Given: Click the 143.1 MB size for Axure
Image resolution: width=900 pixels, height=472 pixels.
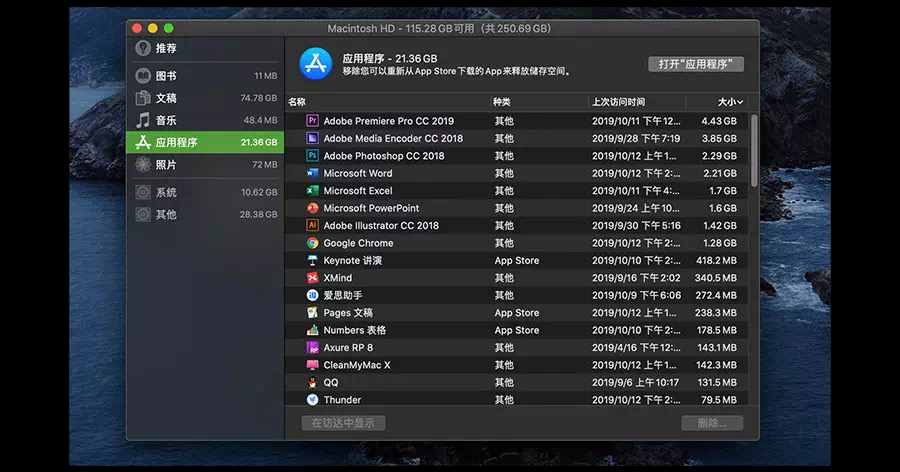Looking at the screenshot, I should (716, 347).
